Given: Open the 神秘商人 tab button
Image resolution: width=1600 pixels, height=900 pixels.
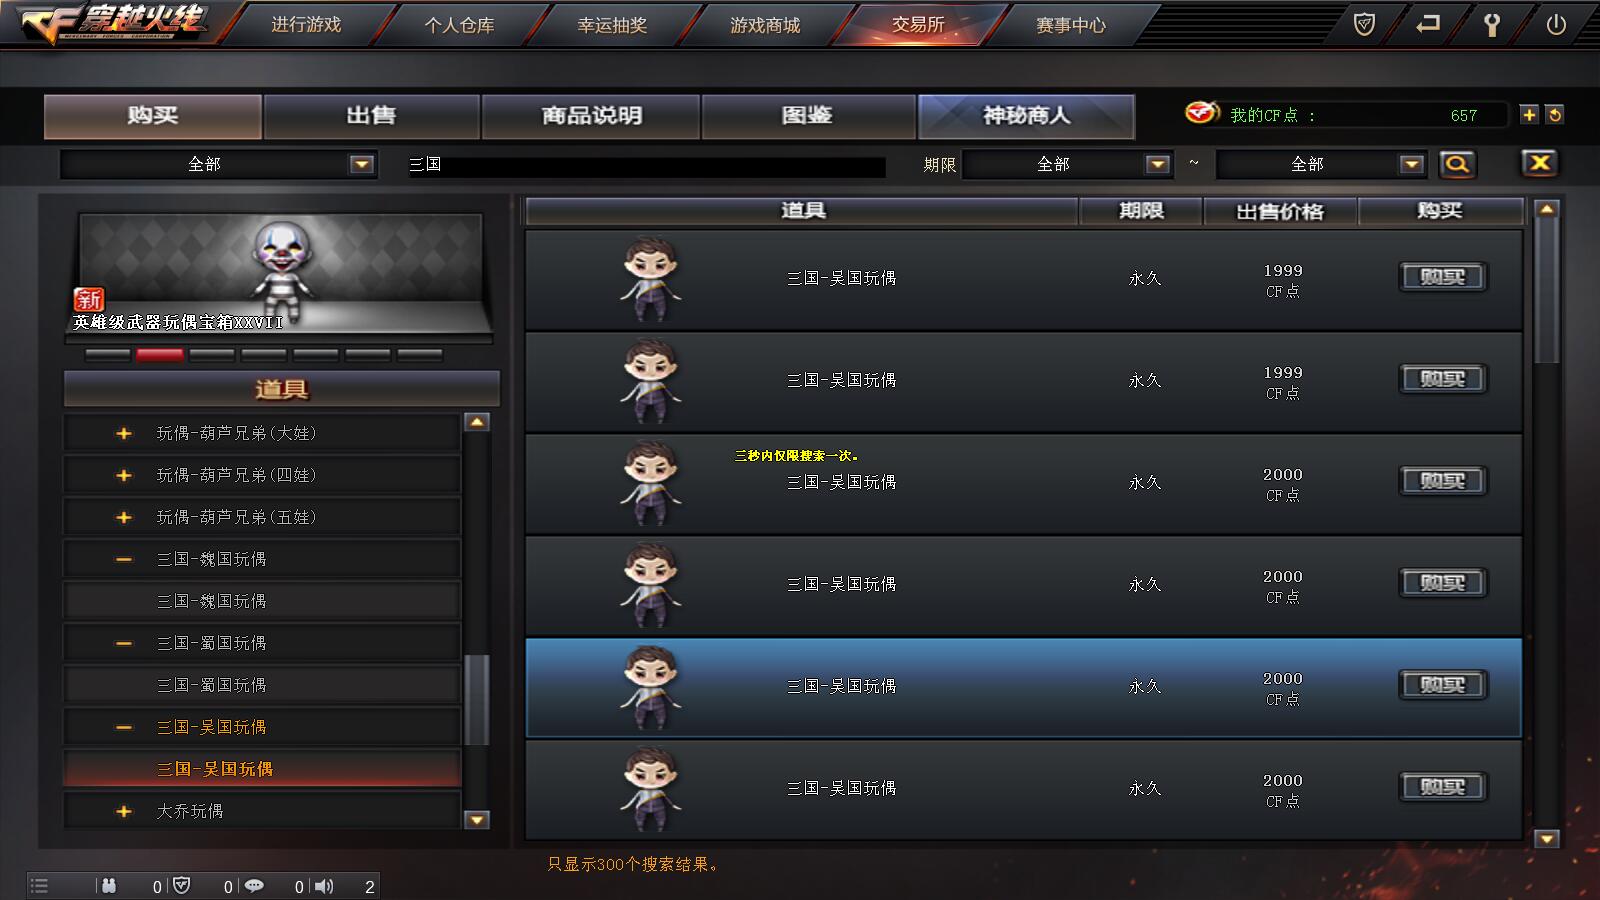Looking at the screenshot, I should click(x=1026, y=116).
